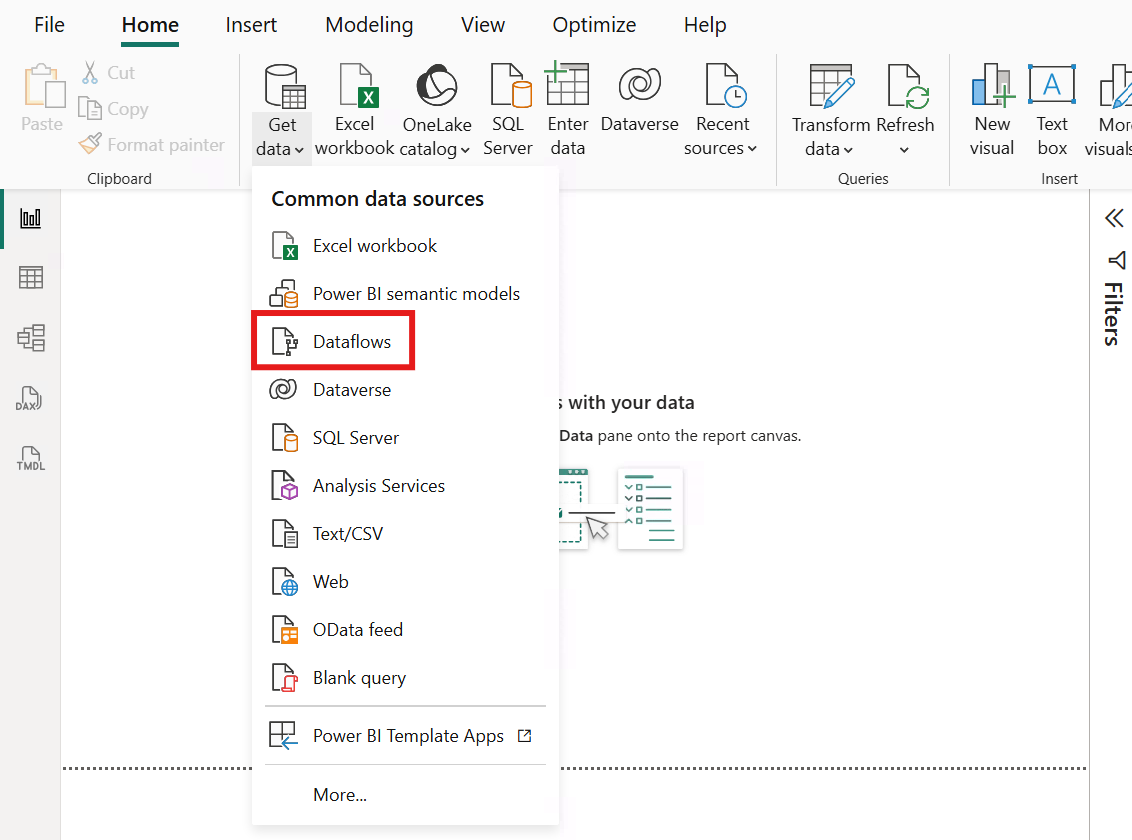Choose Text/CSV data source
This screenshot has height=840, width=1132.
(405, 533)
